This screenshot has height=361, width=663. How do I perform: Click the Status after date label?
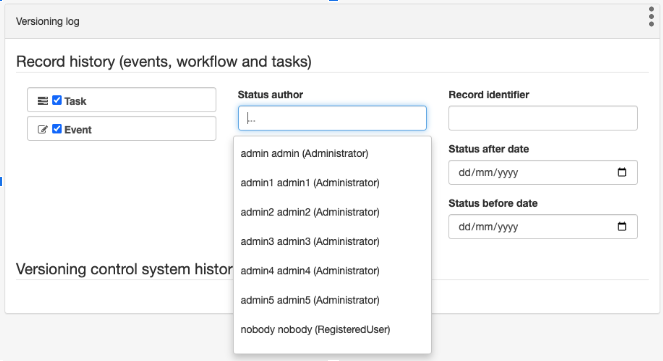(x=489, y=149)
